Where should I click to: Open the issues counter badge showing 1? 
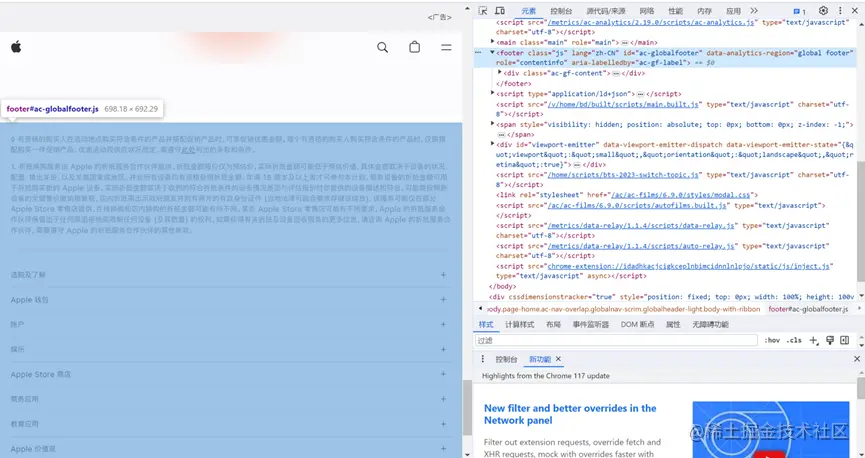[799, 11]
